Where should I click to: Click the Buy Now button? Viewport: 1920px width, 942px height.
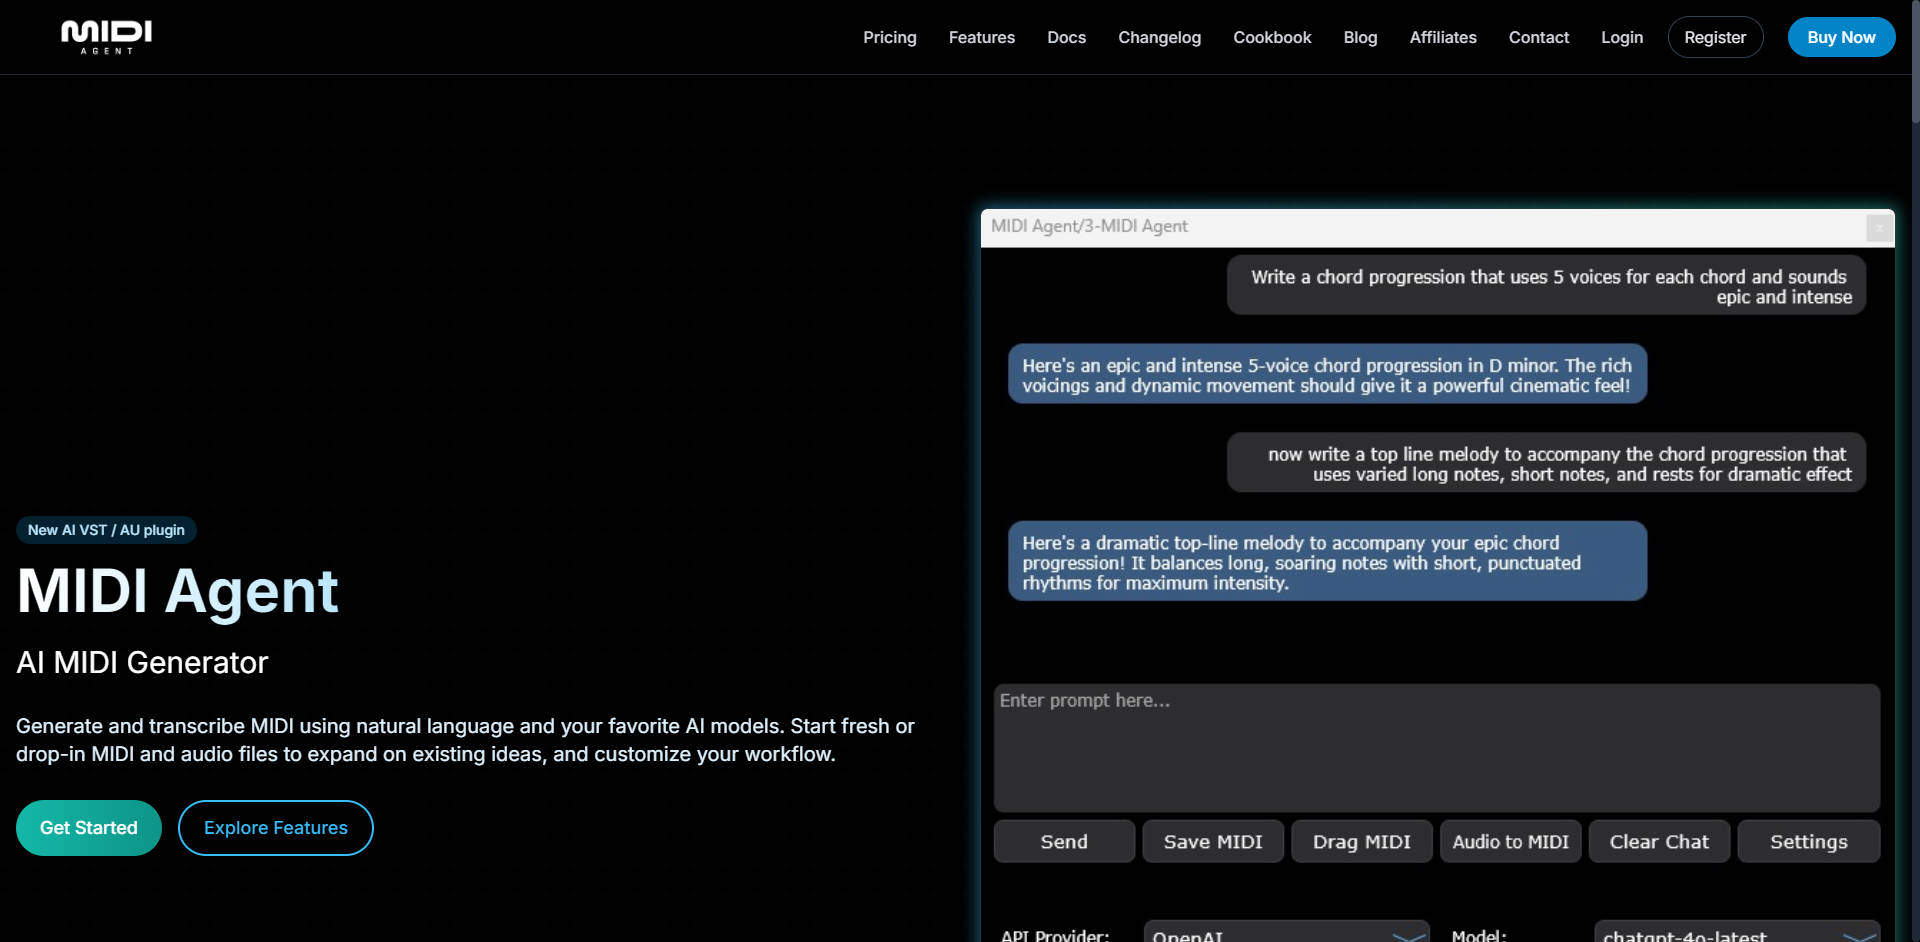(x=1841, y=37)
